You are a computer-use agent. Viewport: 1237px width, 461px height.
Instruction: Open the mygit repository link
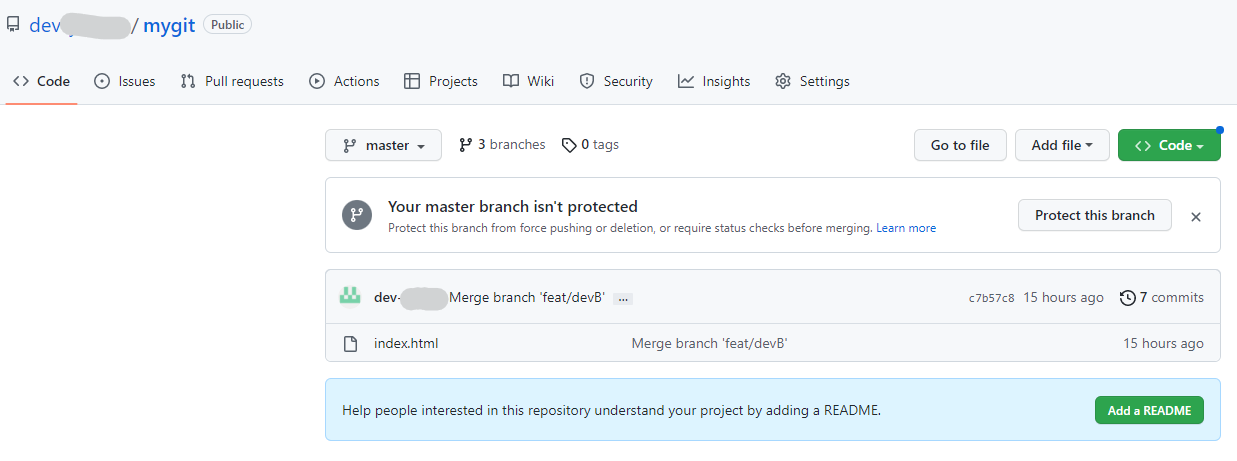[169, 26]
